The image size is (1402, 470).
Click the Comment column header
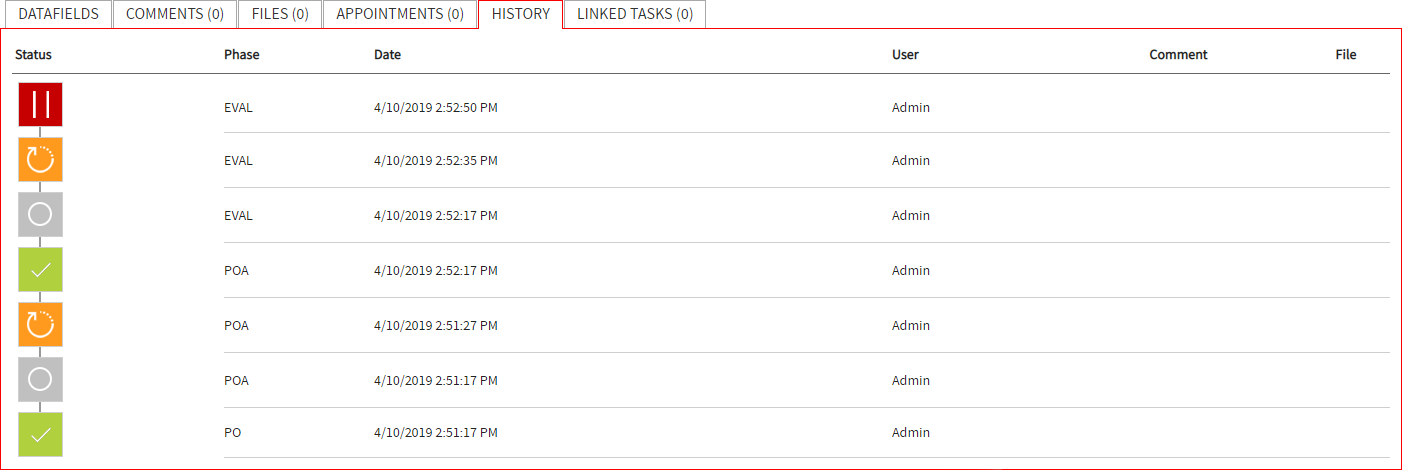point(1178,55)
